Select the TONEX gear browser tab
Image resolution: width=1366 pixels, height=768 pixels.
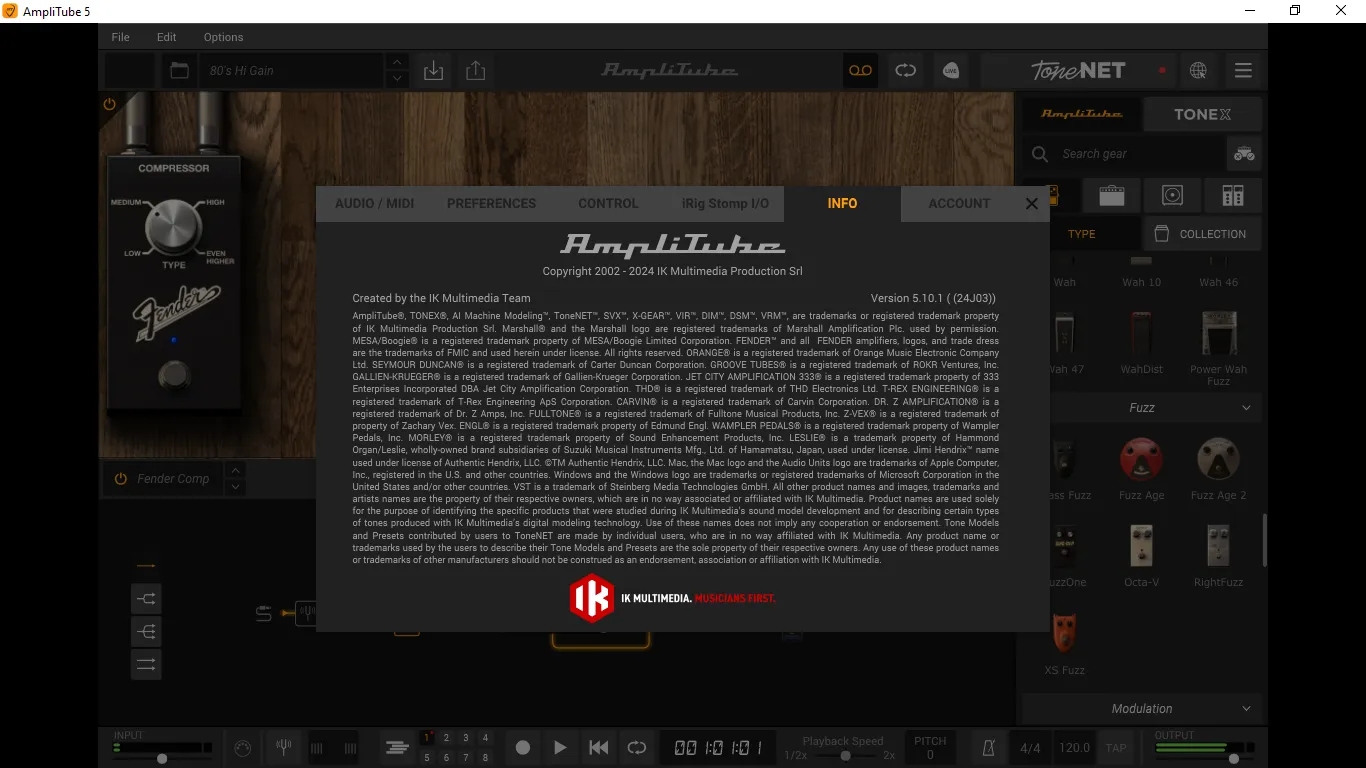(x=1202, y=114)
